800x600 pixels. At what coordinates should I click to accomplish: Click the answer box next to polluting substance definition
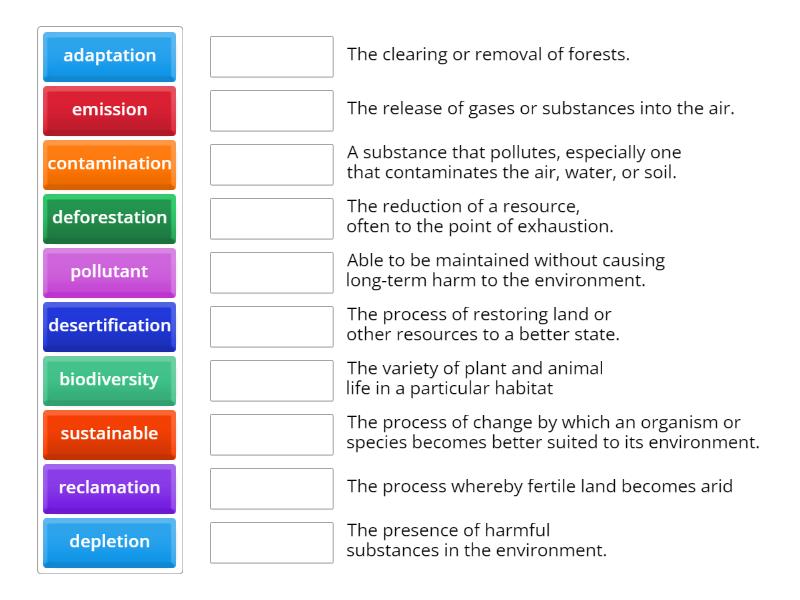click(x=271, y=164)
